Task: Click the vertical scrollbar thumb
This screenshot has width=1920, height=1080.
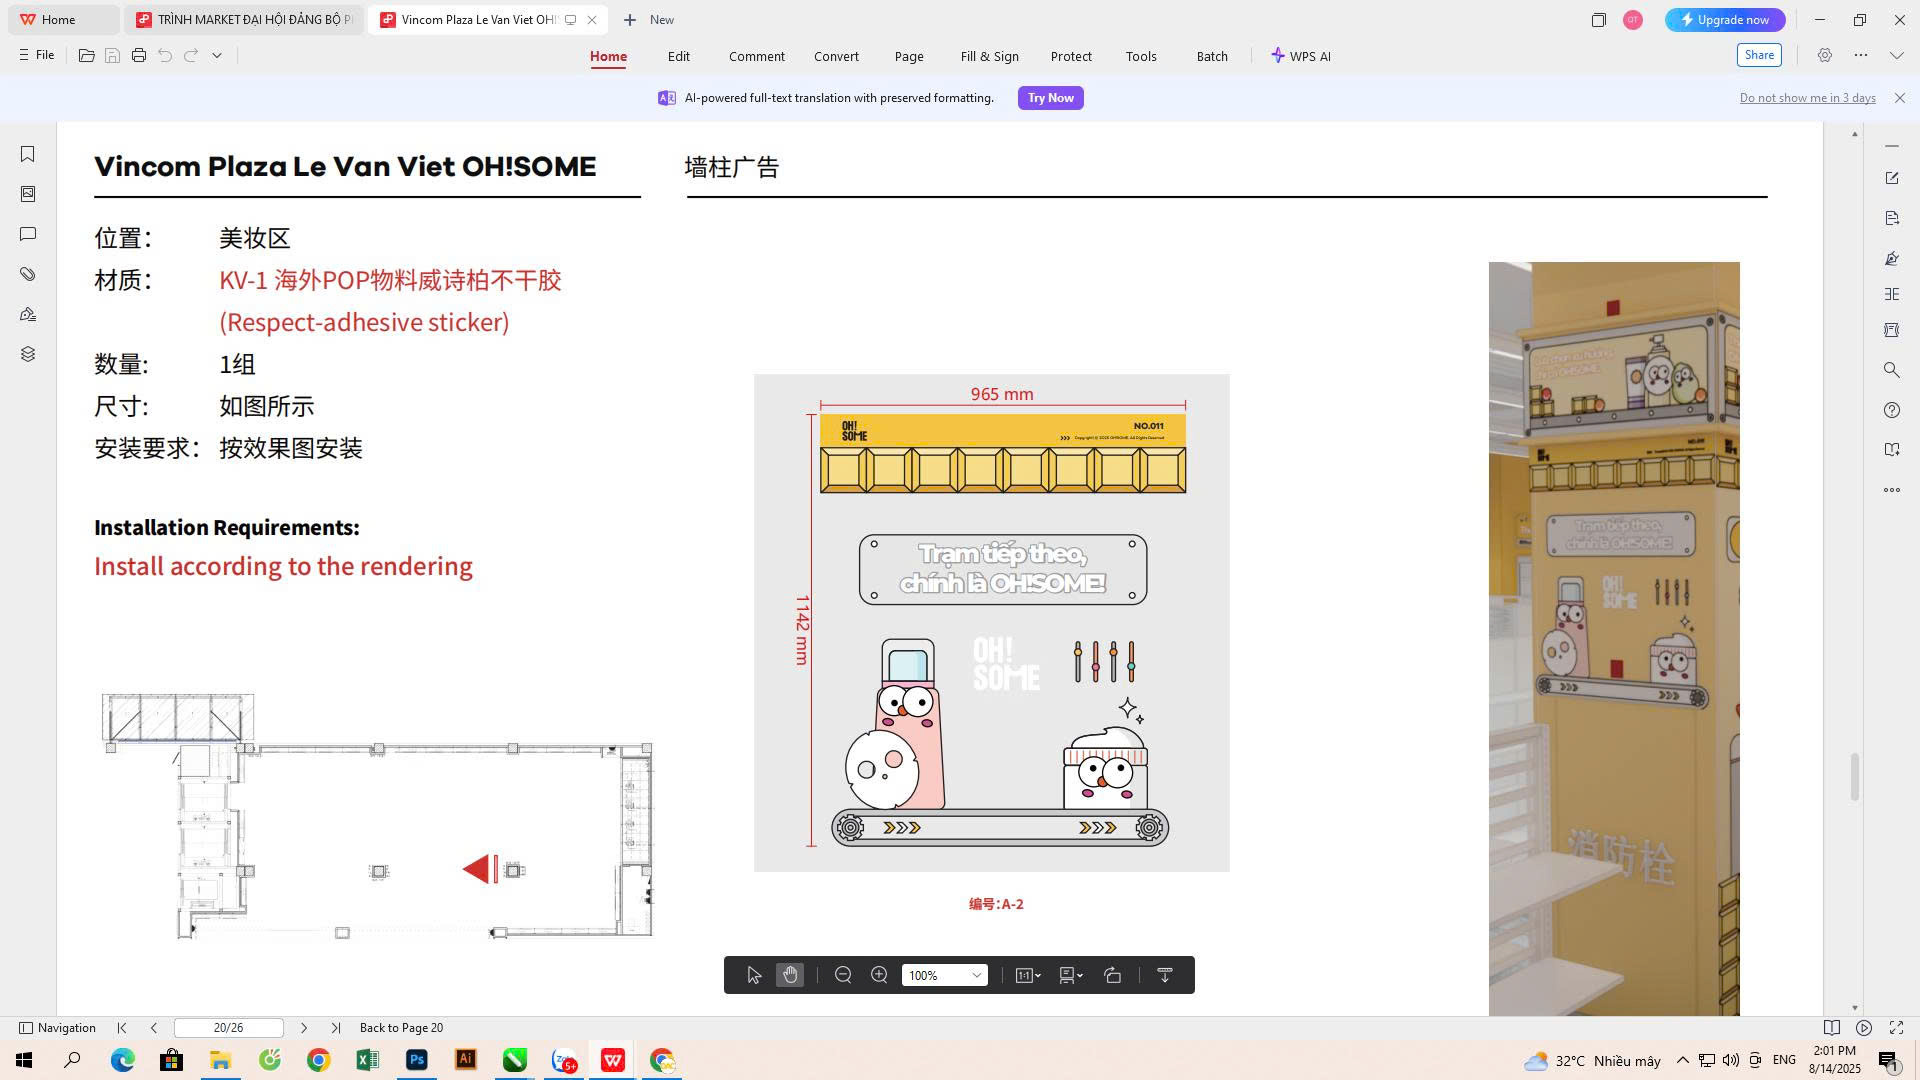Action: tap(1855, 777)
